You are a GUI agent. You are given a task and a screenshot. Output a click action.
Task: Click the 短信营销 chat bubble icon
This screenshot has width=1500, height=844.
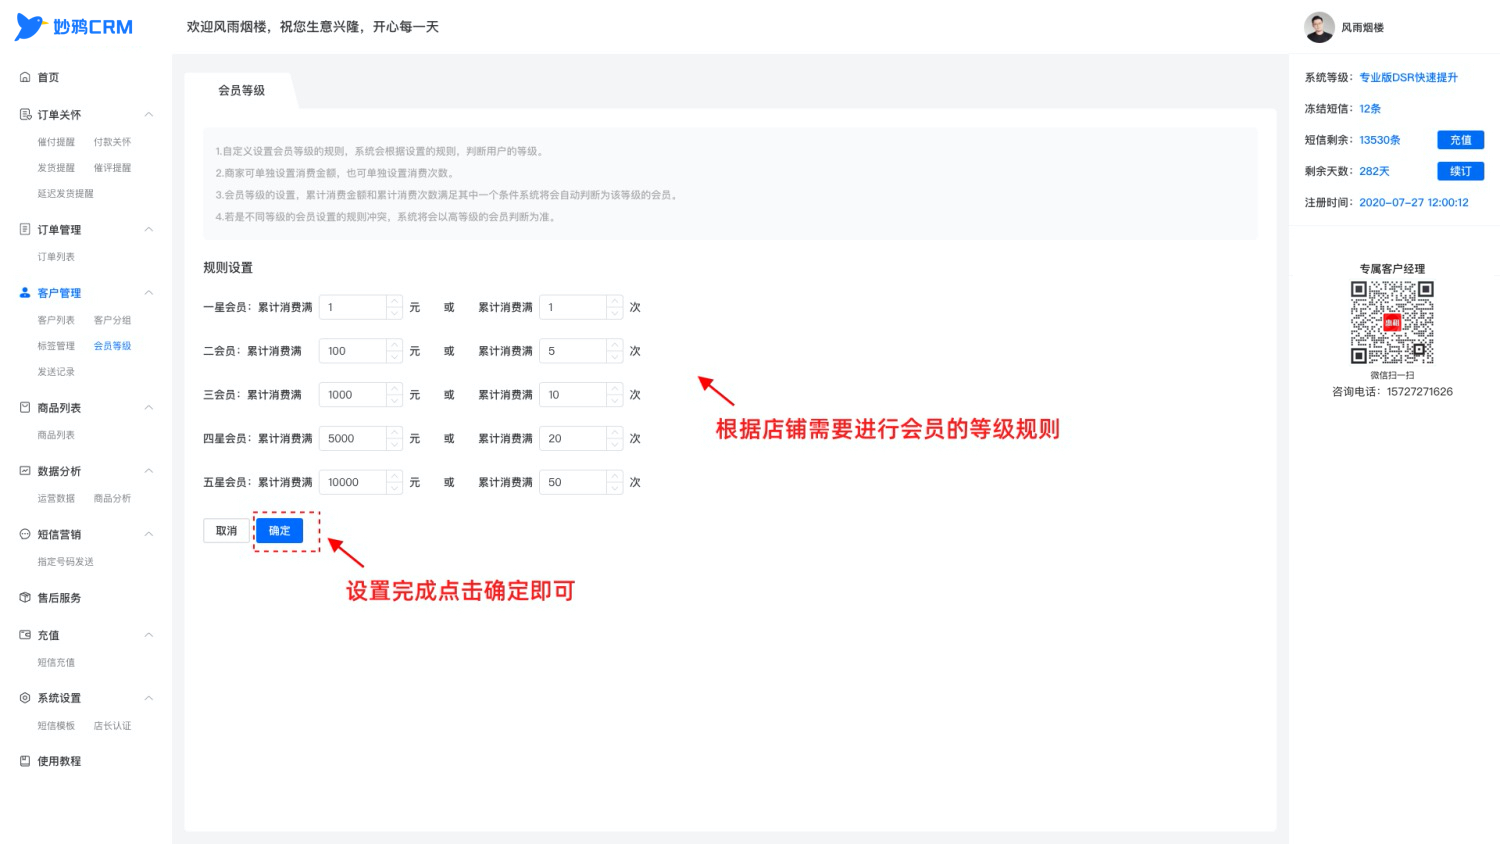pyautogui.click(x=25, y=534)
